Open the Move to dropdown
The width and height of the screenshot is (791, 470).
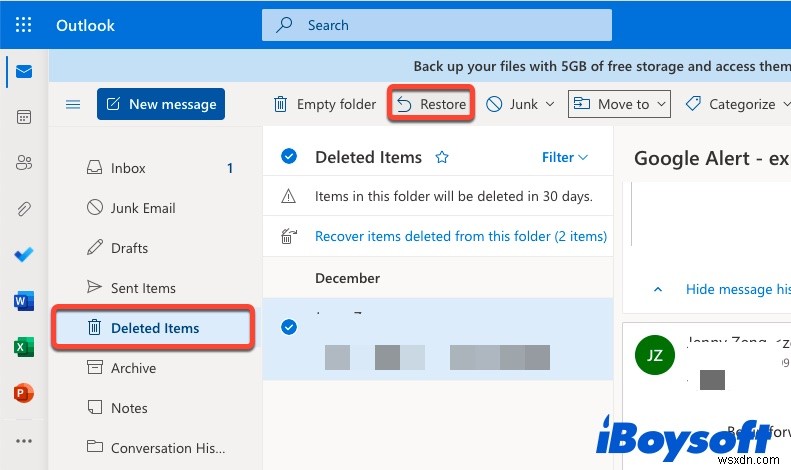click(x=619, y=104)
